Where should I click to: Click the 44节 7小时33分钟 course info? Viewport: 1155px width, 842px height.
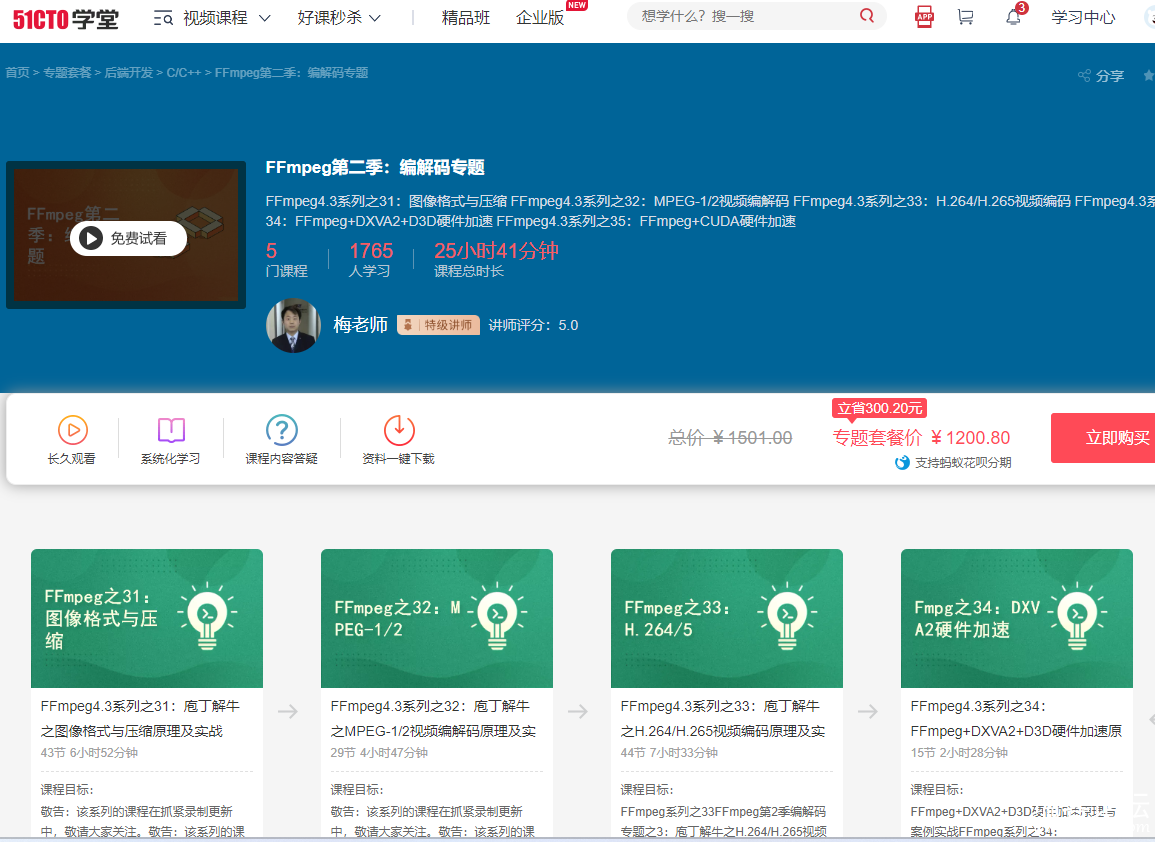pos(669,753)
